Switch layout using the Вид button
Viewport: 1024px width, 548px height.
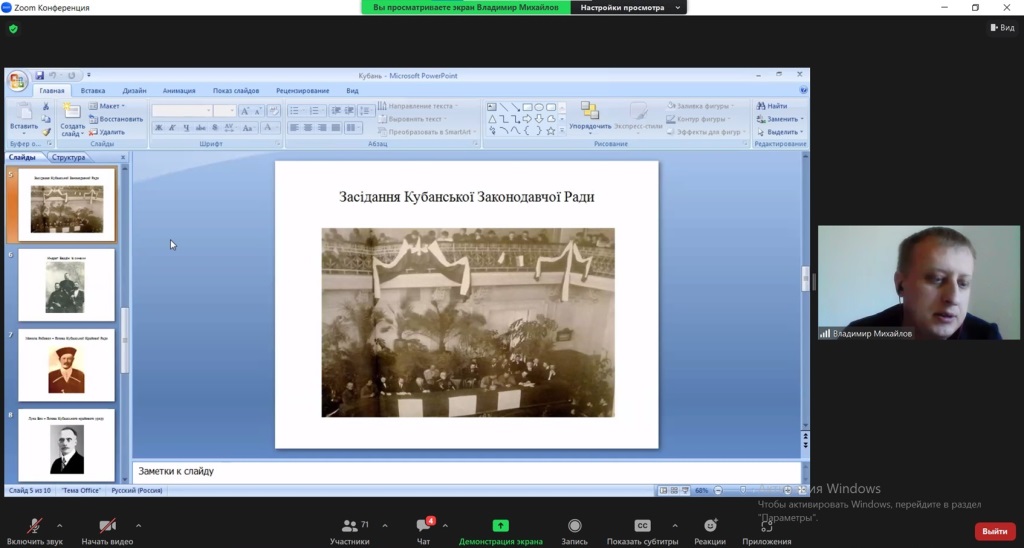point(1000,28)
